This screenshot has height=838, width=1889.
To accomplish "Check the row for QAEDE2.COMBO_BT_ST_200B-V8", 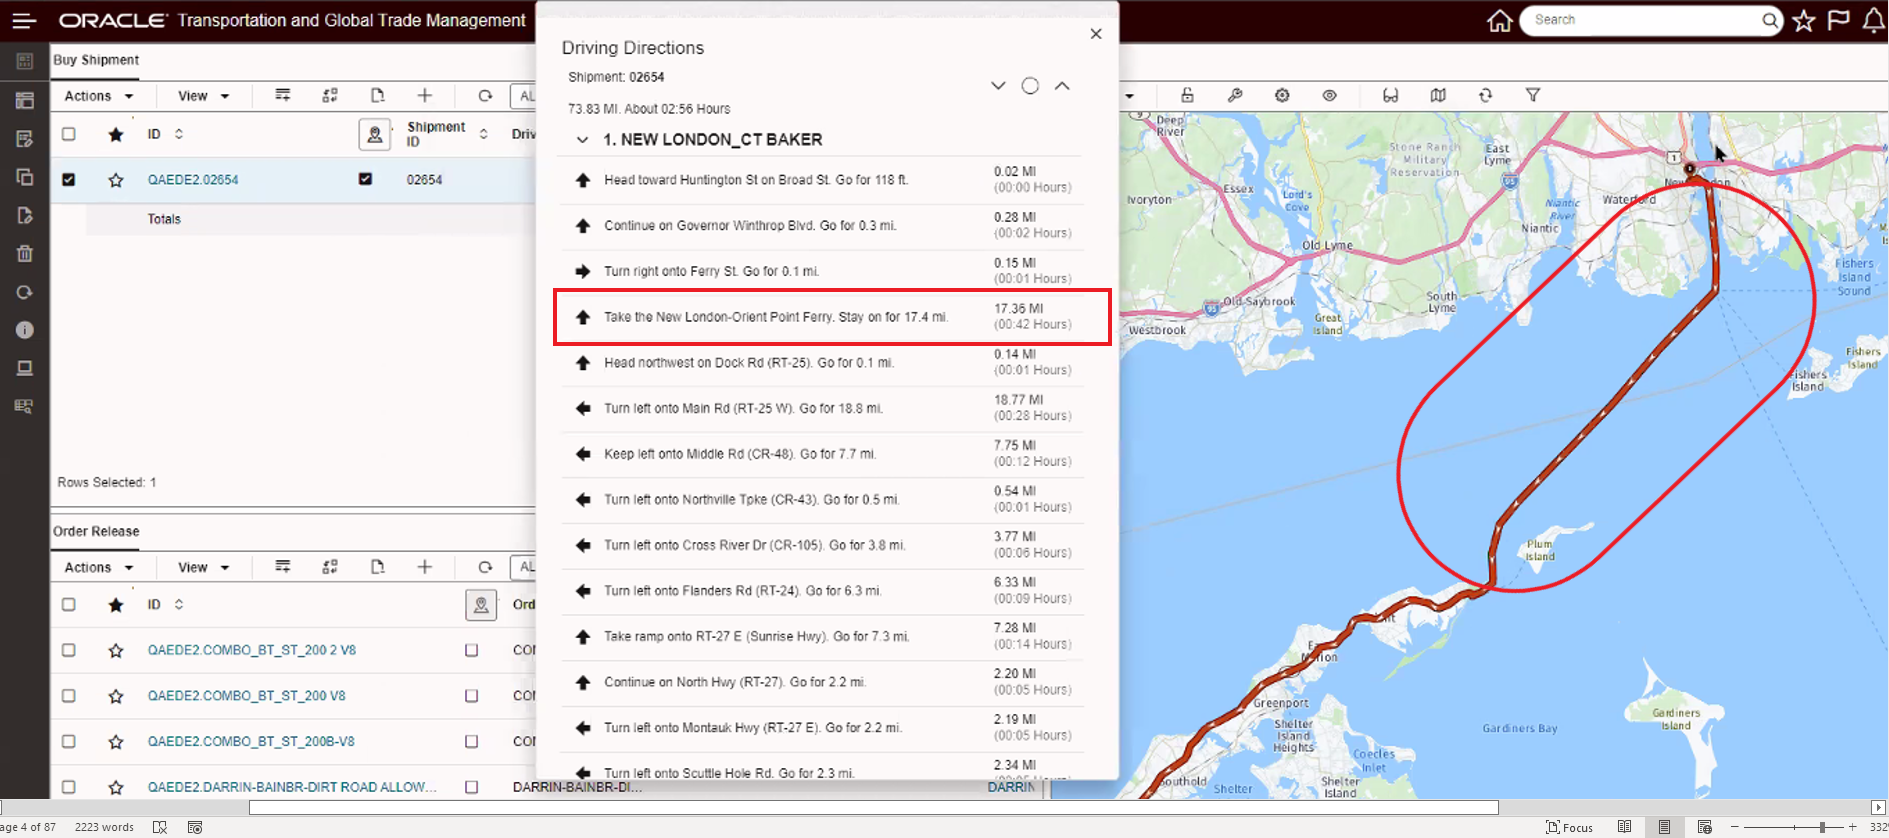I will point(68,742).
